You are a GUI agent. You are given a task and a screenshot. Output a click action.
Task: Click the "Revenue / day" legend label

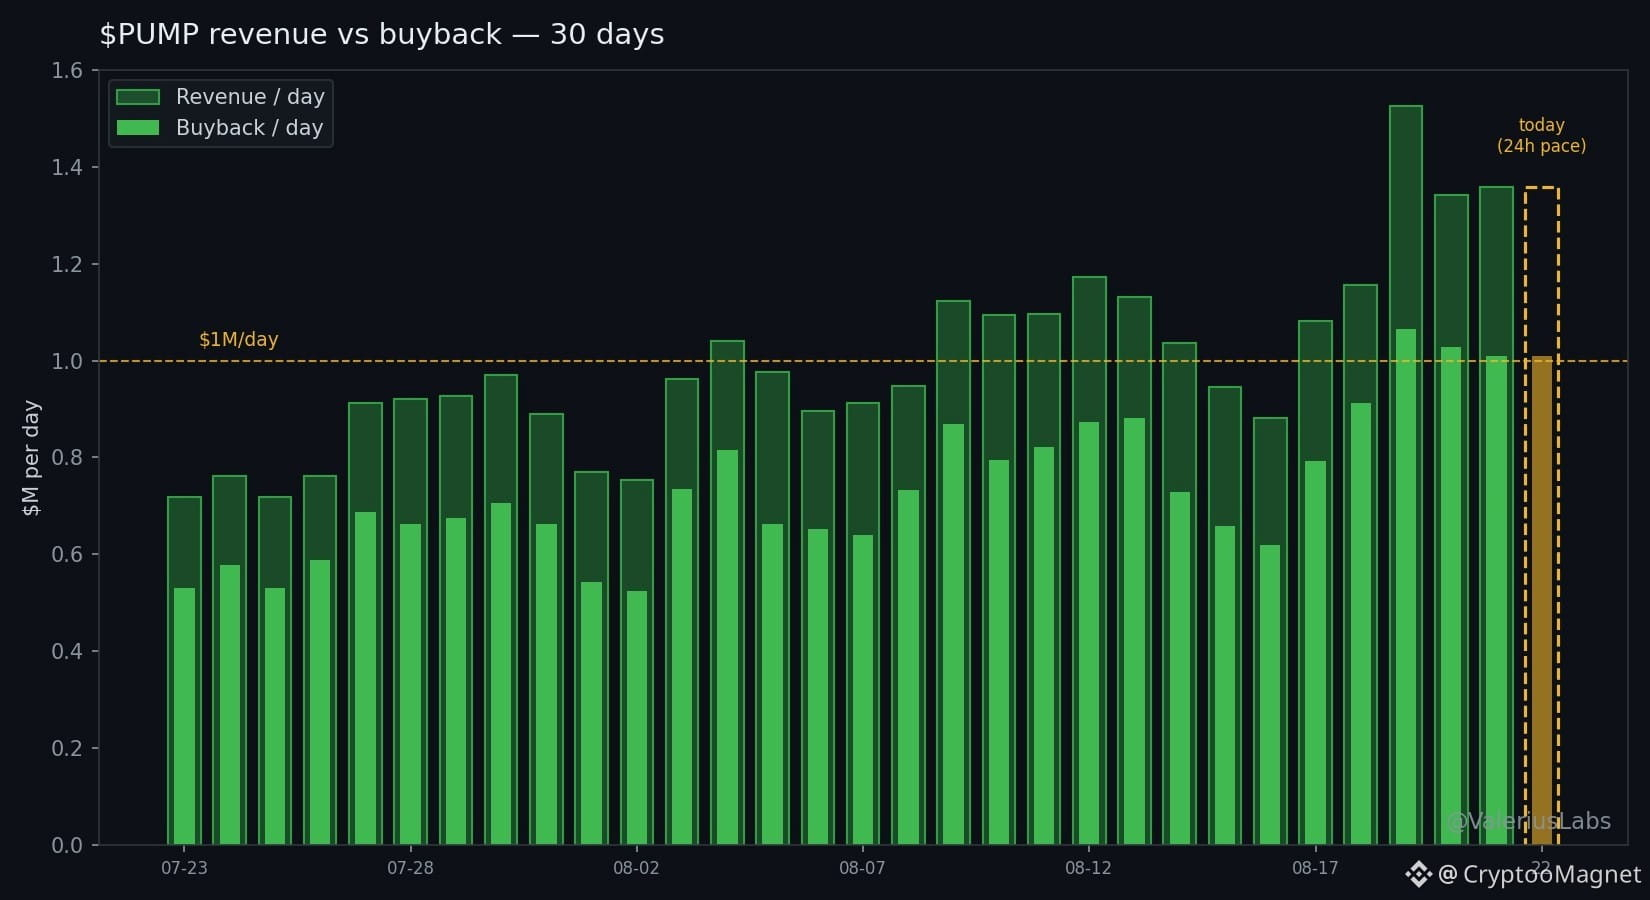coord(250,97)
